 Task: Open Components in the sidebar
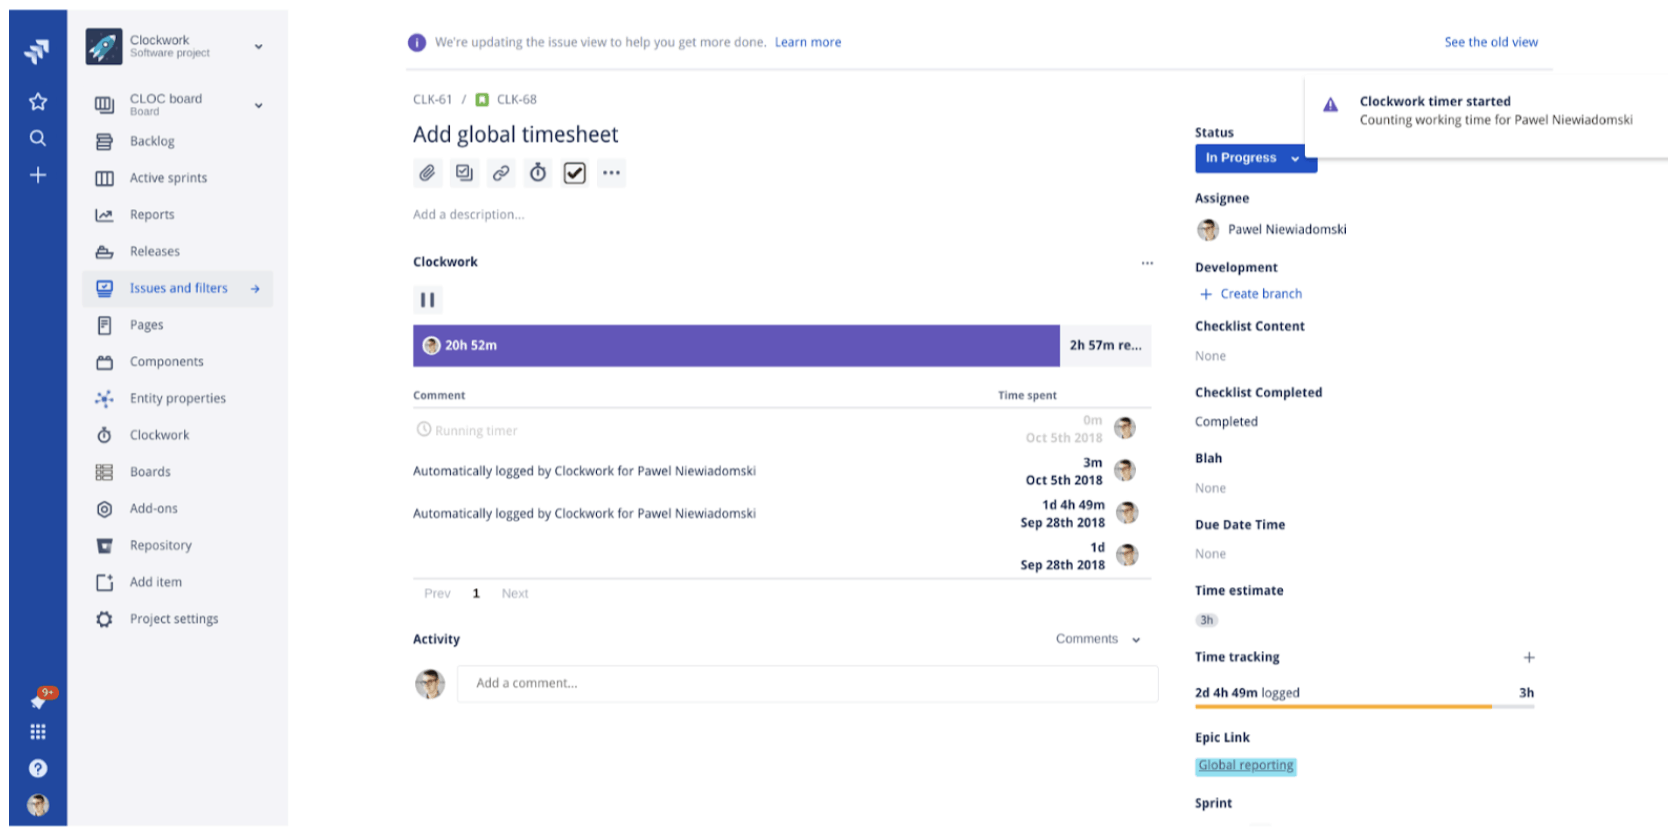[178, 362]
